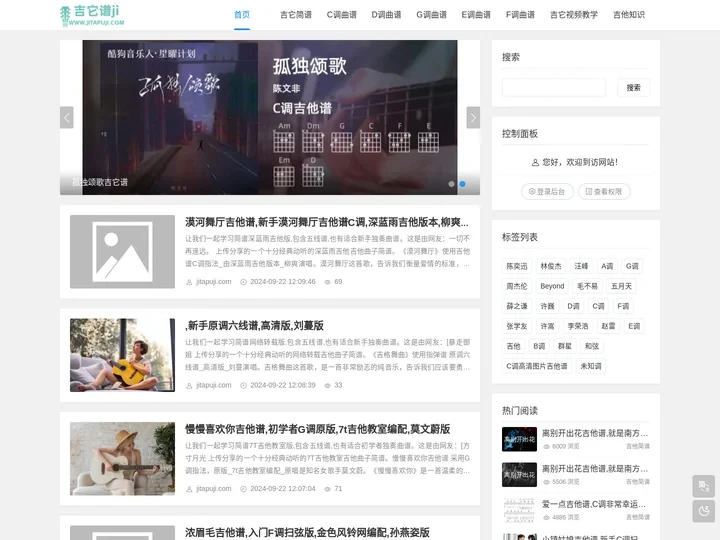Go to previous carousel slide arrow

tap(67, 118)
